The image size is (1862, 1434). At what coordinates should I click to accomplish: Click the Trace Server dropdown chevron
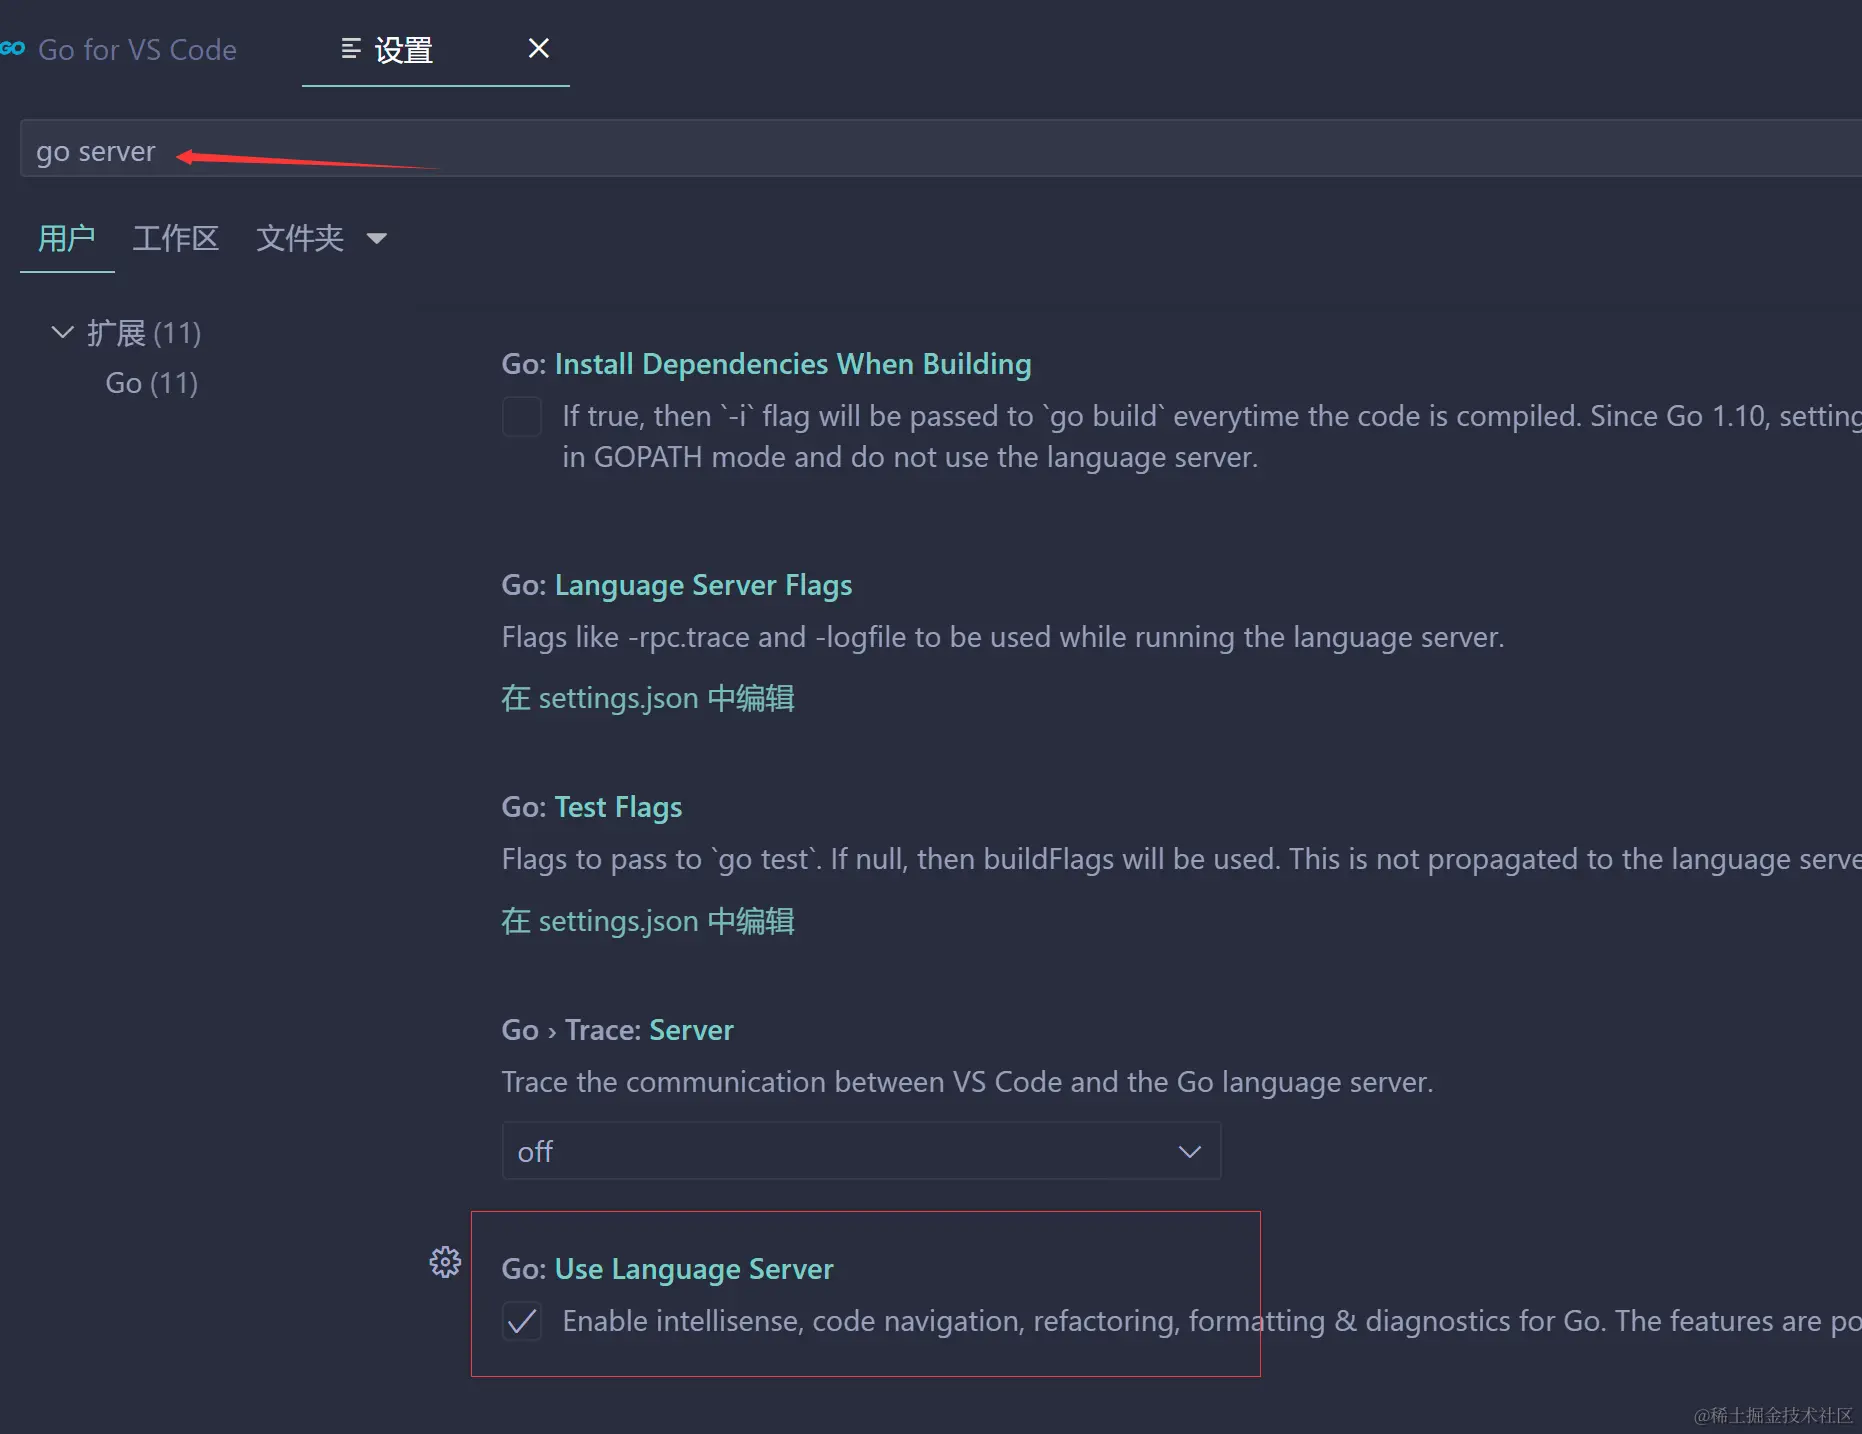coord(1189,1152)
